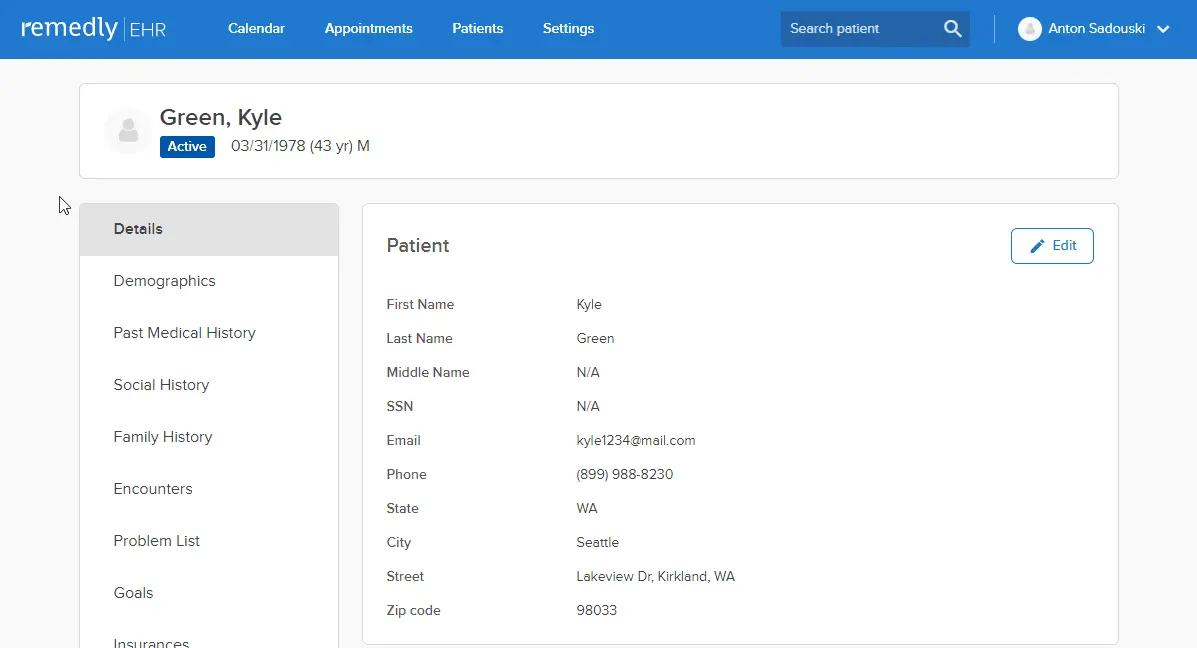Click the First Name field label

click(x=420, y=305)
